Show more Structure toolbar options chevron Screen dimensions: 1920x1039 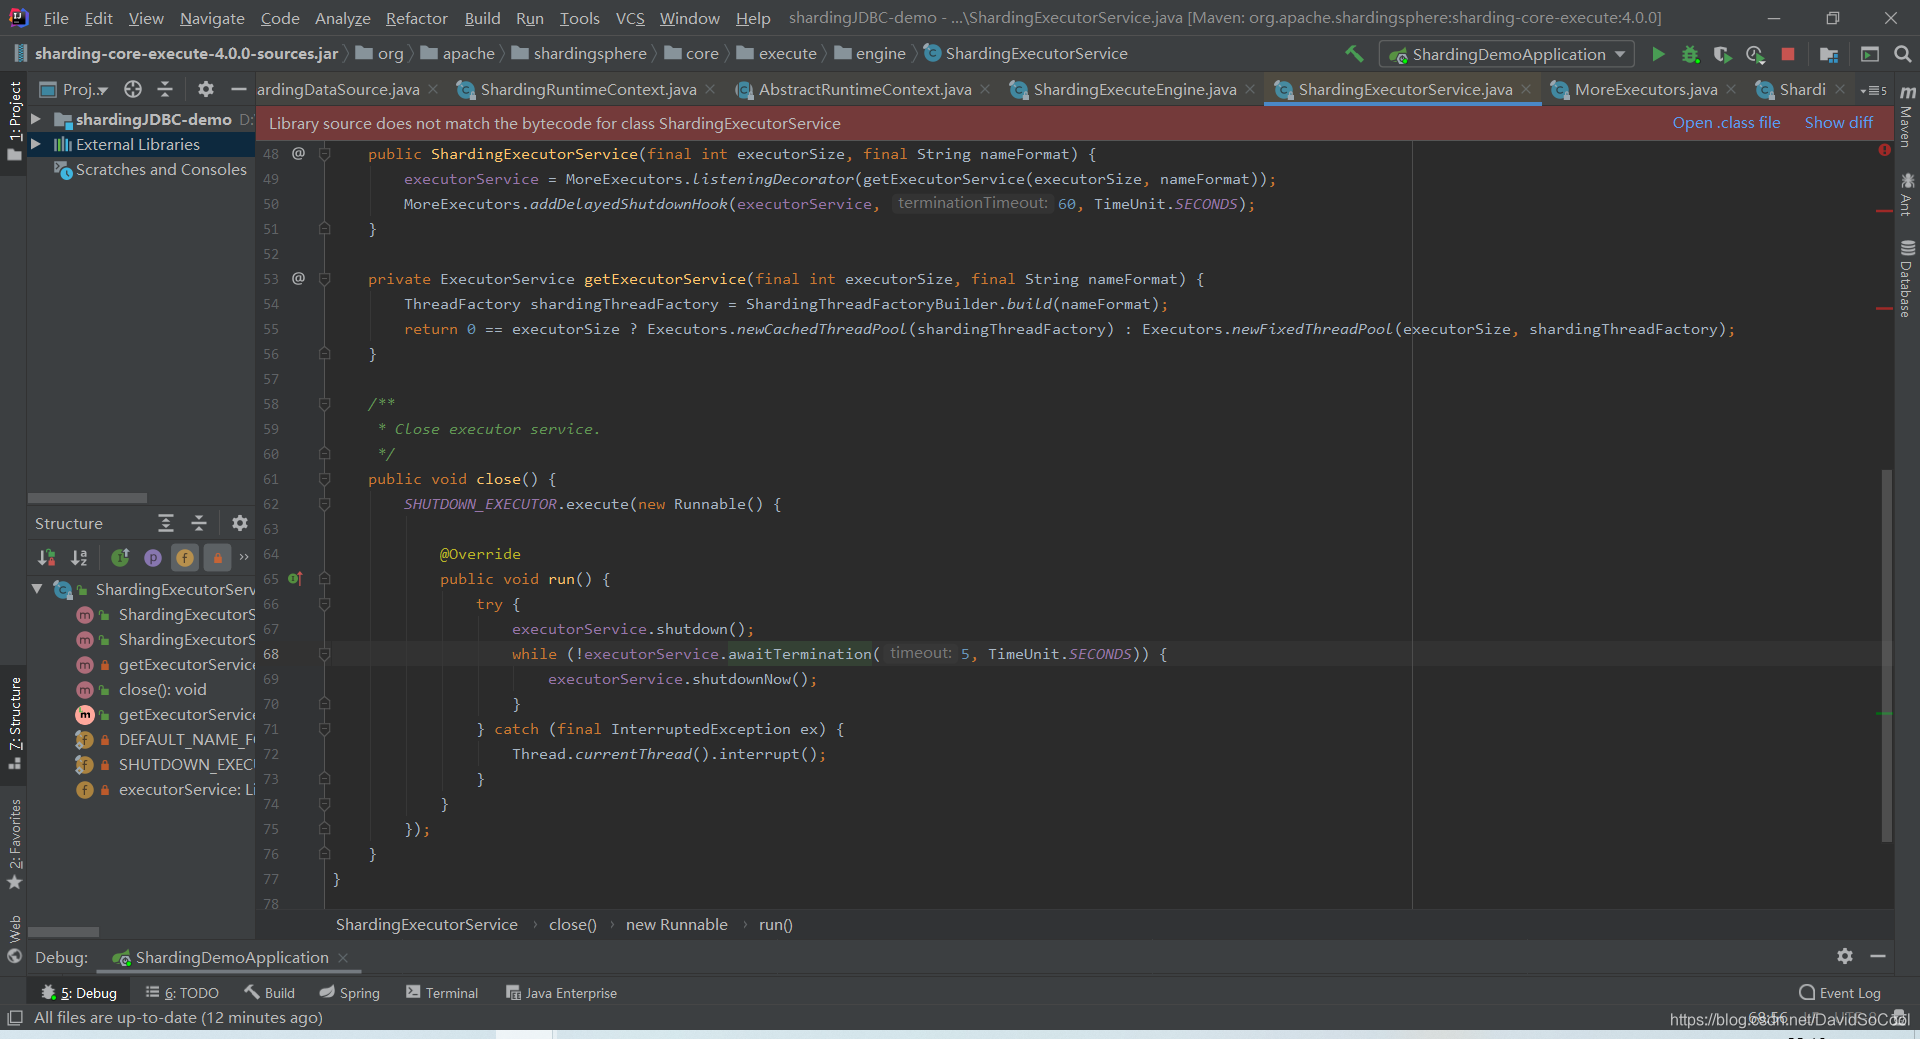tap(244, 557)
